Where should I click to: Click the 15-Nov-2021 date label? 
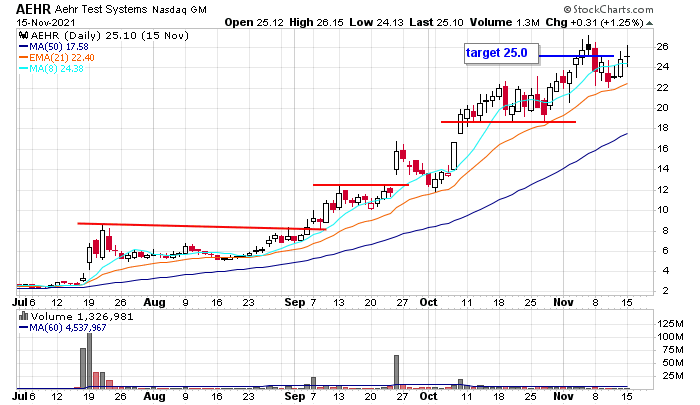coord(46,23)
